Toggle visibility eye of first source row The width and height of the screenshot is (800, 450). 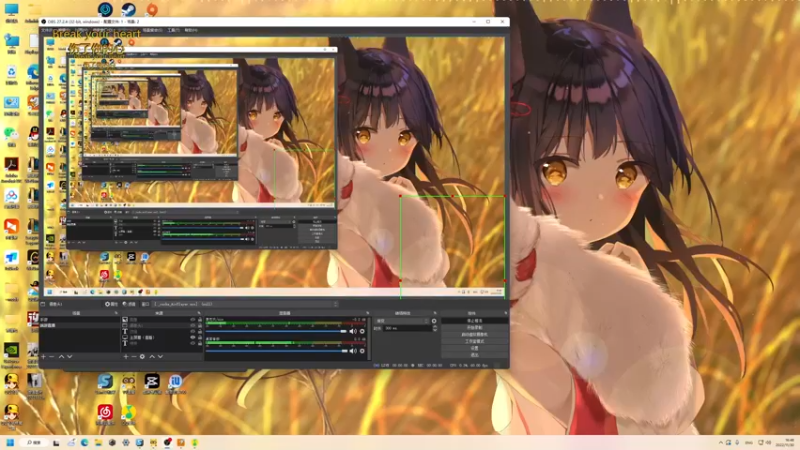(x=193, y=319)
